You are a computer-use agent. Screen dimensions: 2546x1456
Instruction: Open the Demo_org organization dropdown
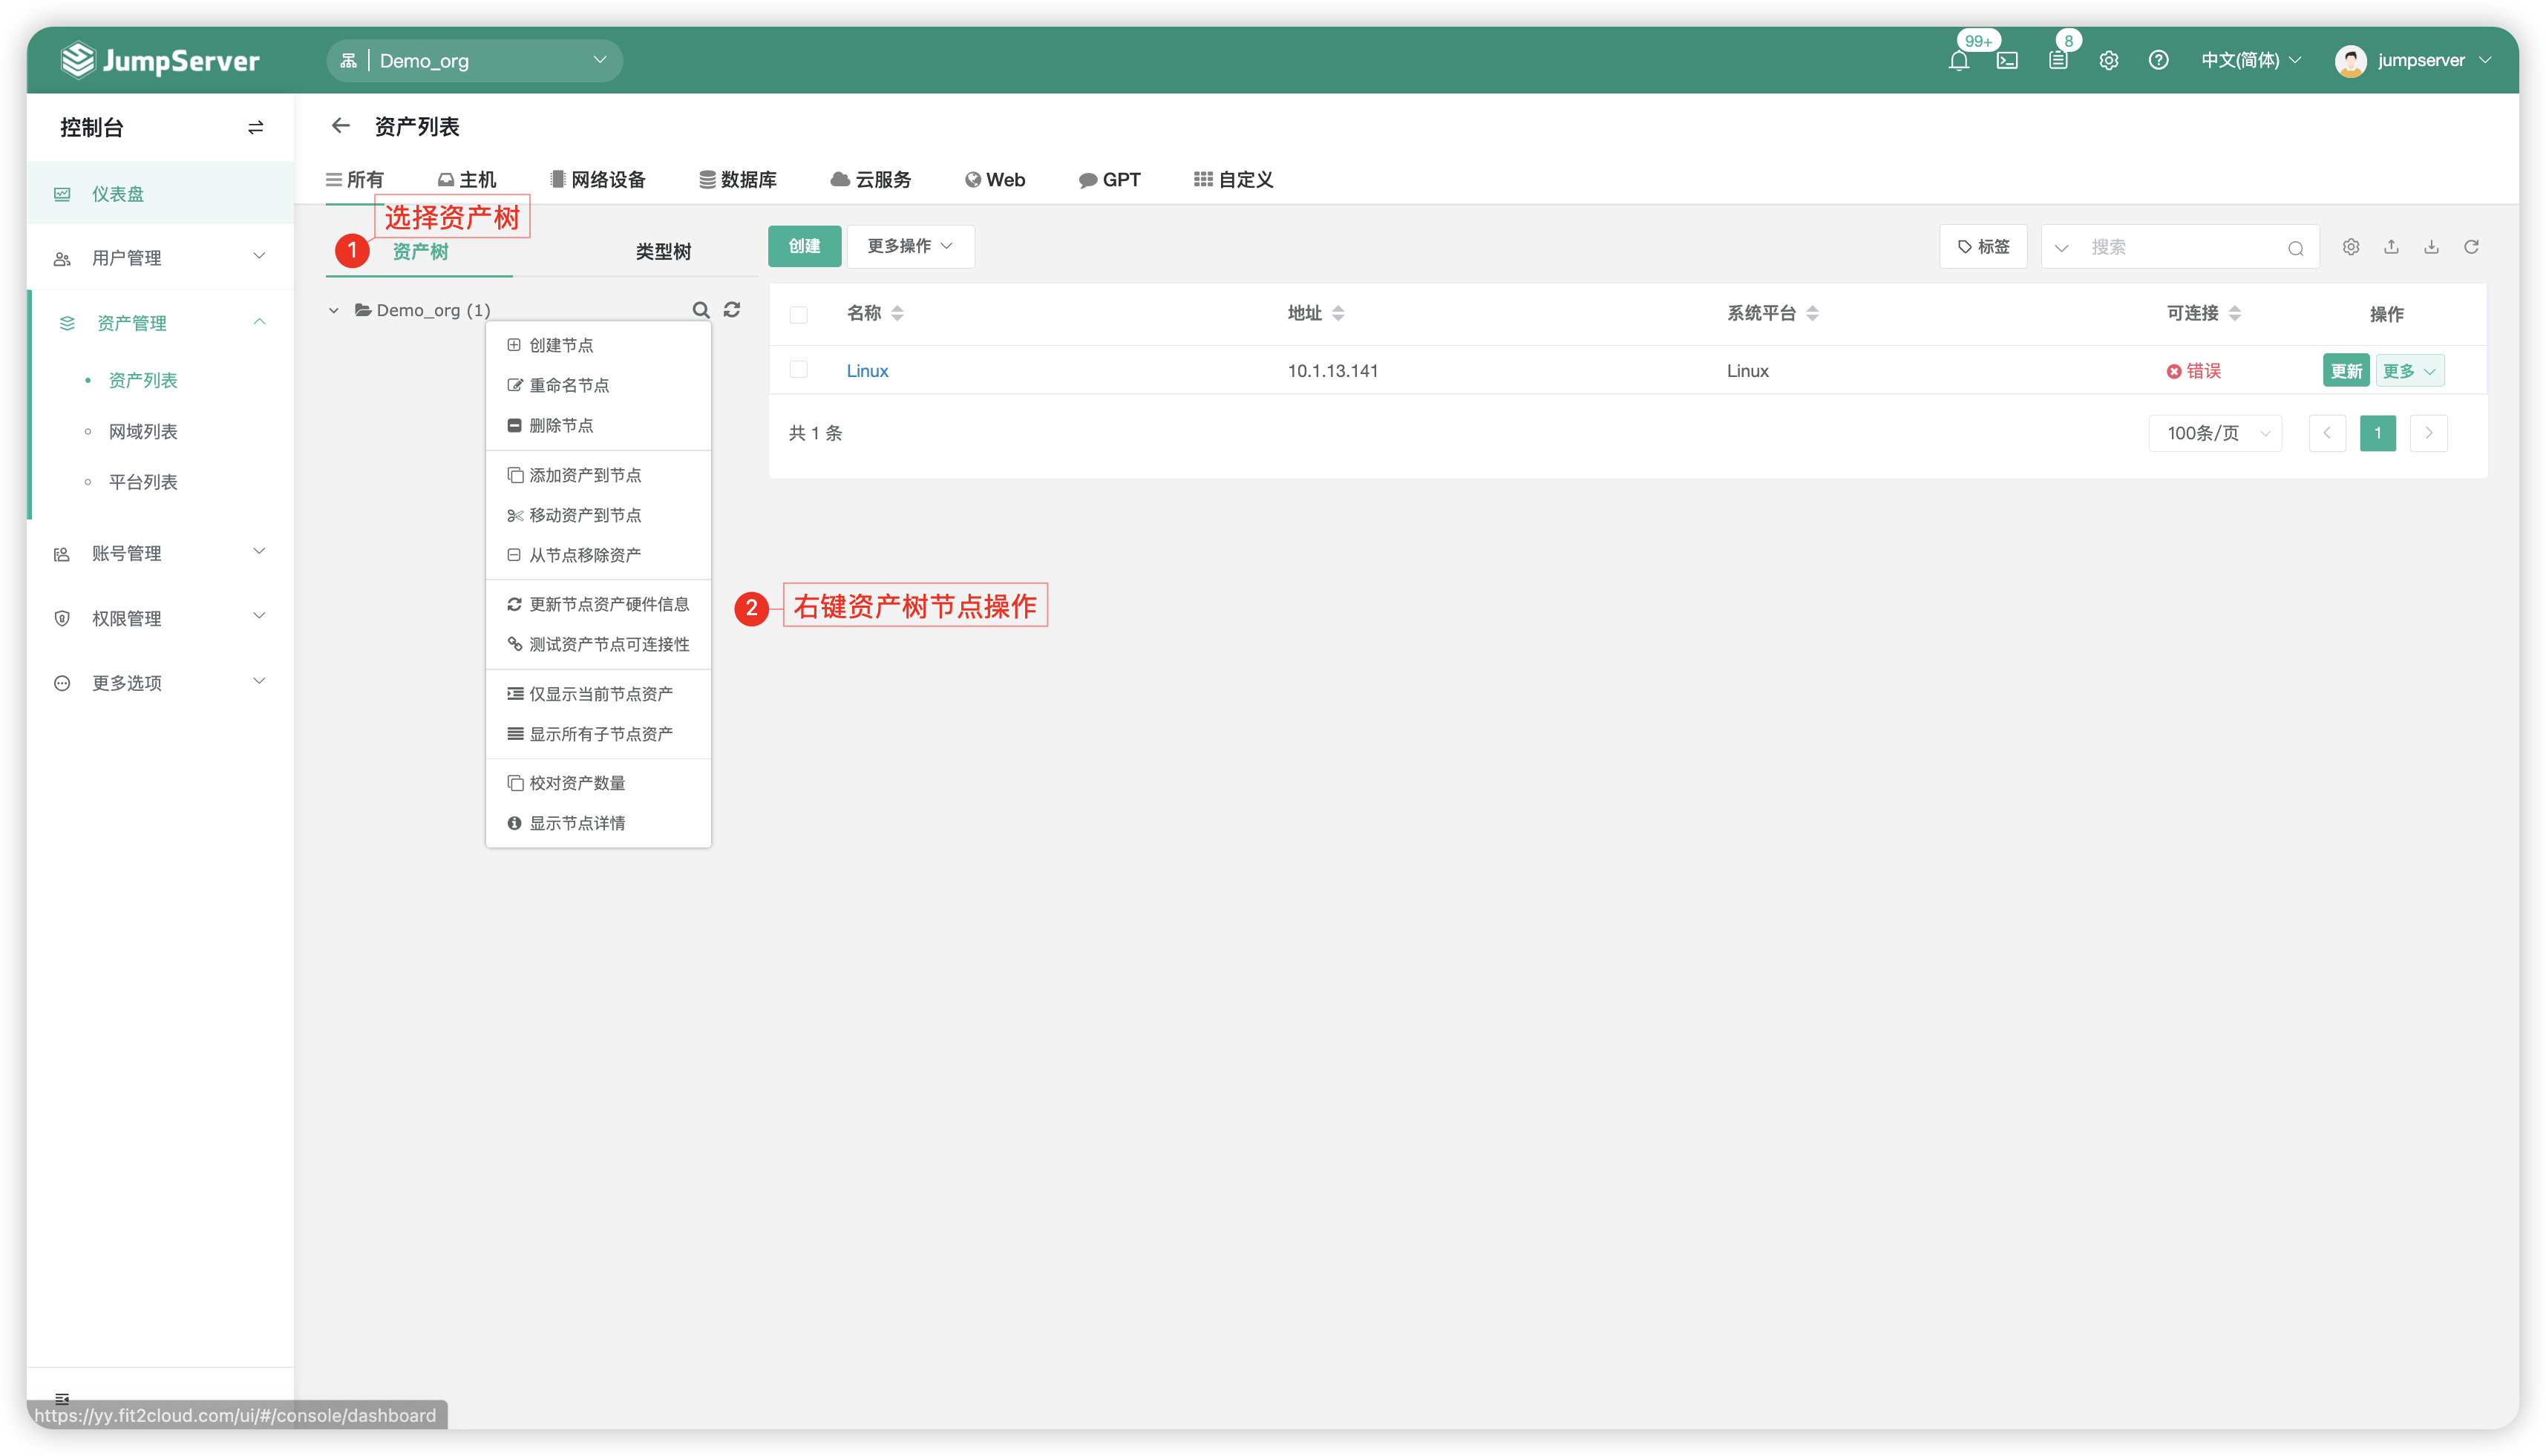point(474,61)
